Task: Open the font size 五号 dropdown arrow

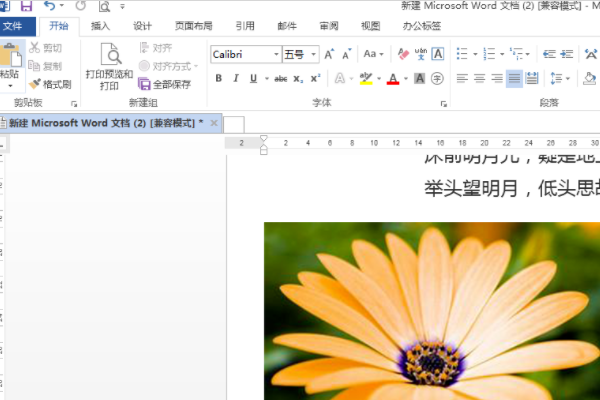Action: click(313, 54)
